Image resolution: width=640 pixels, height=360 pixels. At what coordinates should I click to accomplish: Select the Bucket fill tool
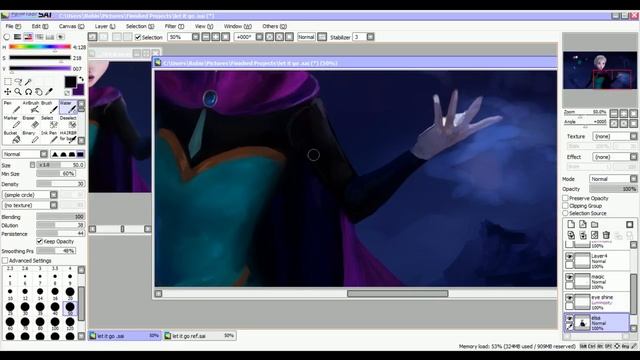coord(11,137)
